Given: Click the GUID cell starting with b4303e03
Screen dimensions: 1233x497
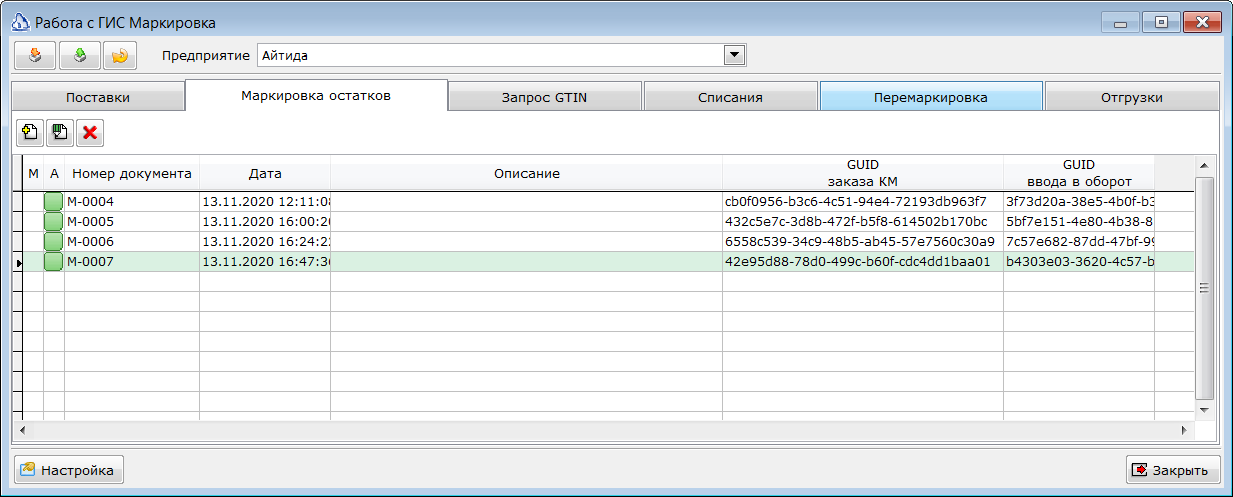Looking at the screenshot, I should click(1079, 262).
